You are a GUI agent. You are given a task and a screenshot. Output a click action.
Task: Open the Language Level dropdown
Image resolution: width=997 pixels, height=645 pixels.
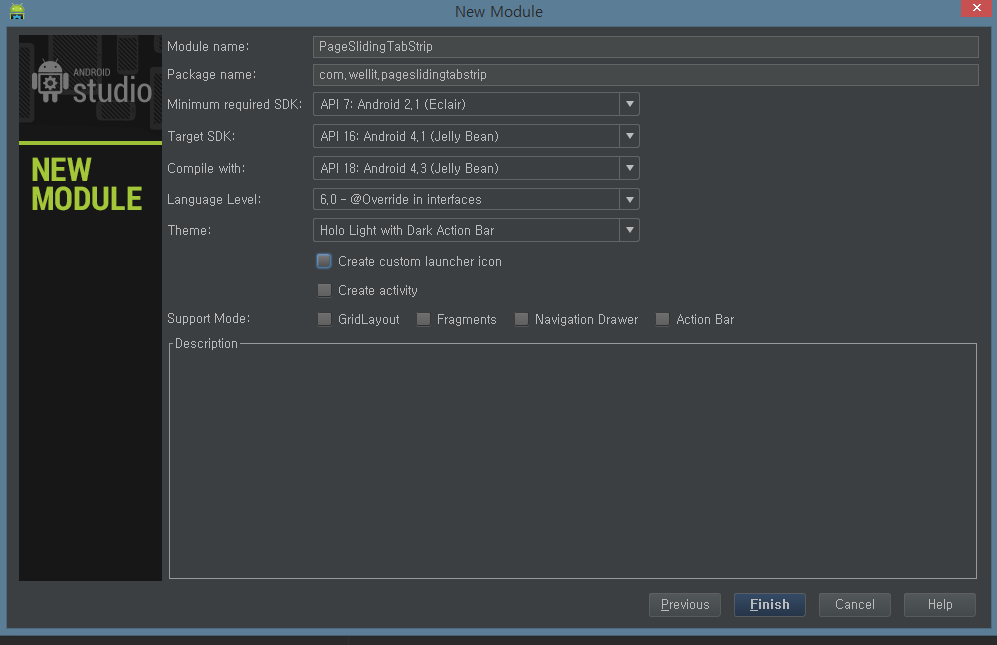click(630, 199)
